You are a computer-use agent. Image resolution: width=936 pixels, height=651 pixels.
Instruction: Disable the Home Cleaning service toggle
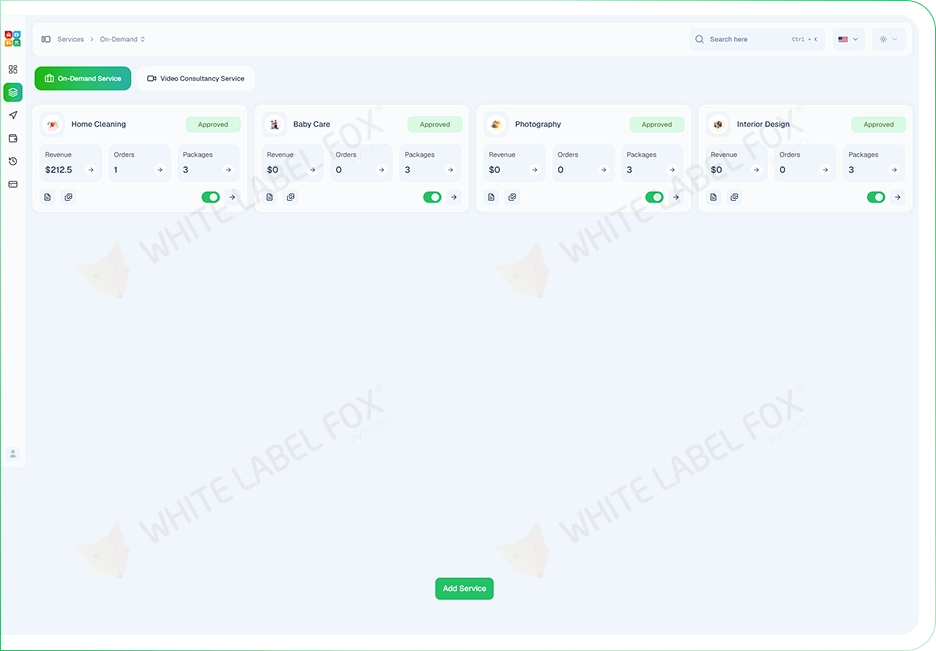click(211, 197)
